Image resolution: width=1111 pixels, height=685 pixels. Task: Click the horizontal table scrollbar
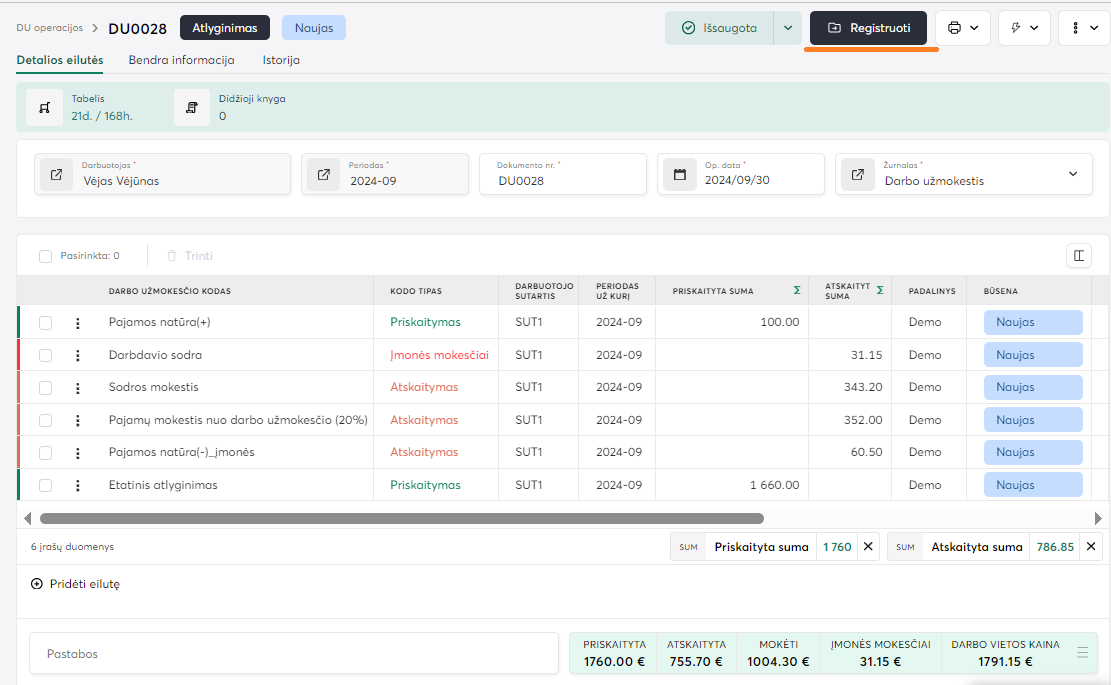tap(400, 519)
